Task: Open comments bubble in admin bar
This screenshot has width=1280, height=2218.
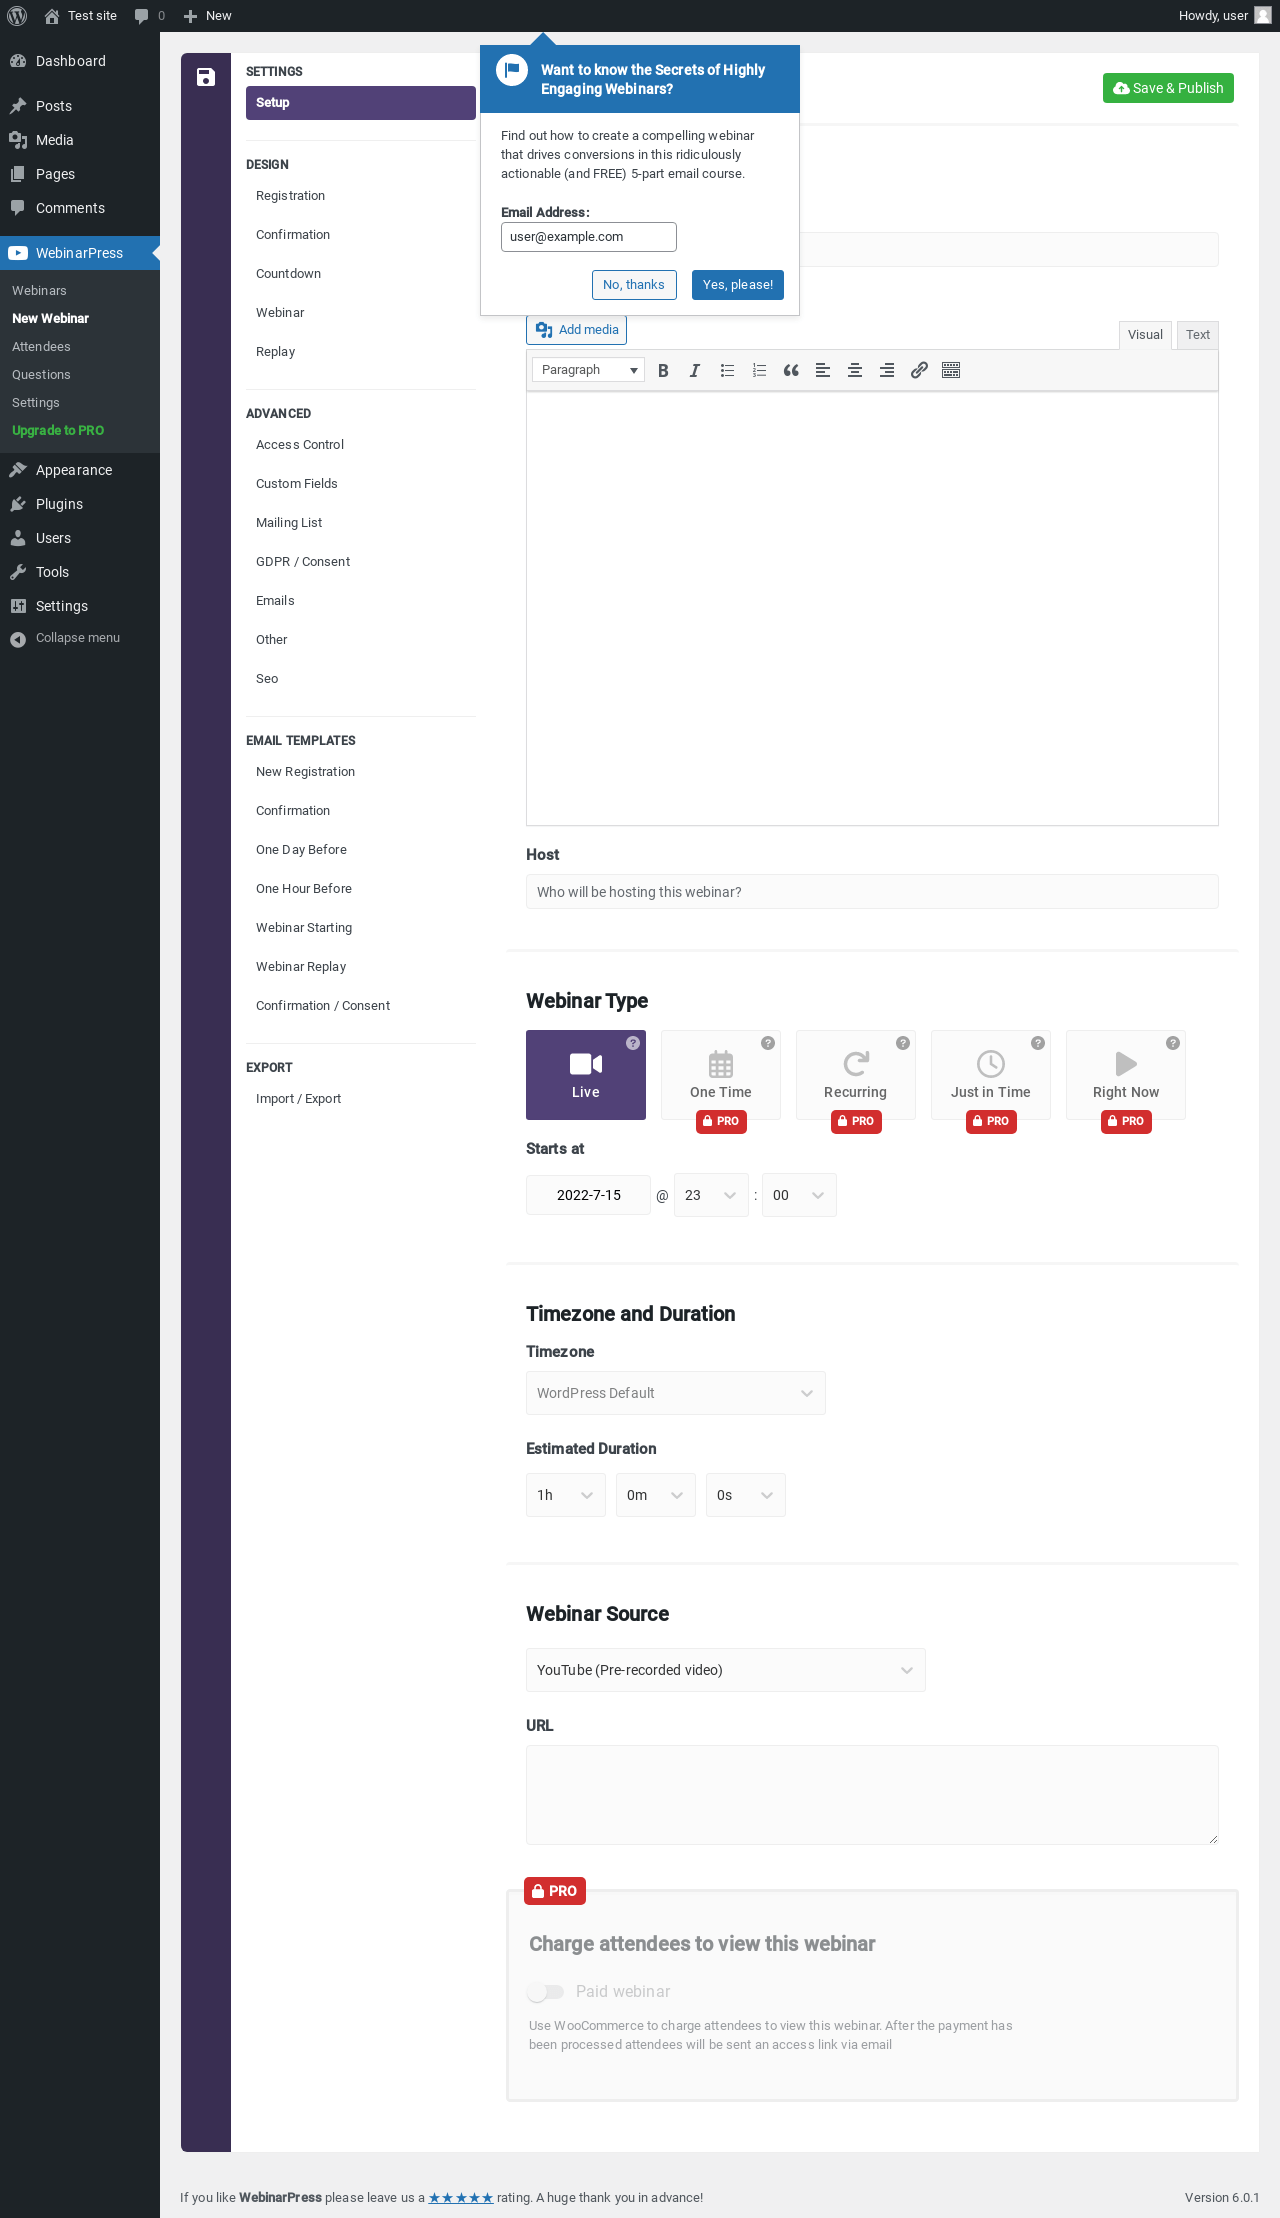Action: pos(149,16)
